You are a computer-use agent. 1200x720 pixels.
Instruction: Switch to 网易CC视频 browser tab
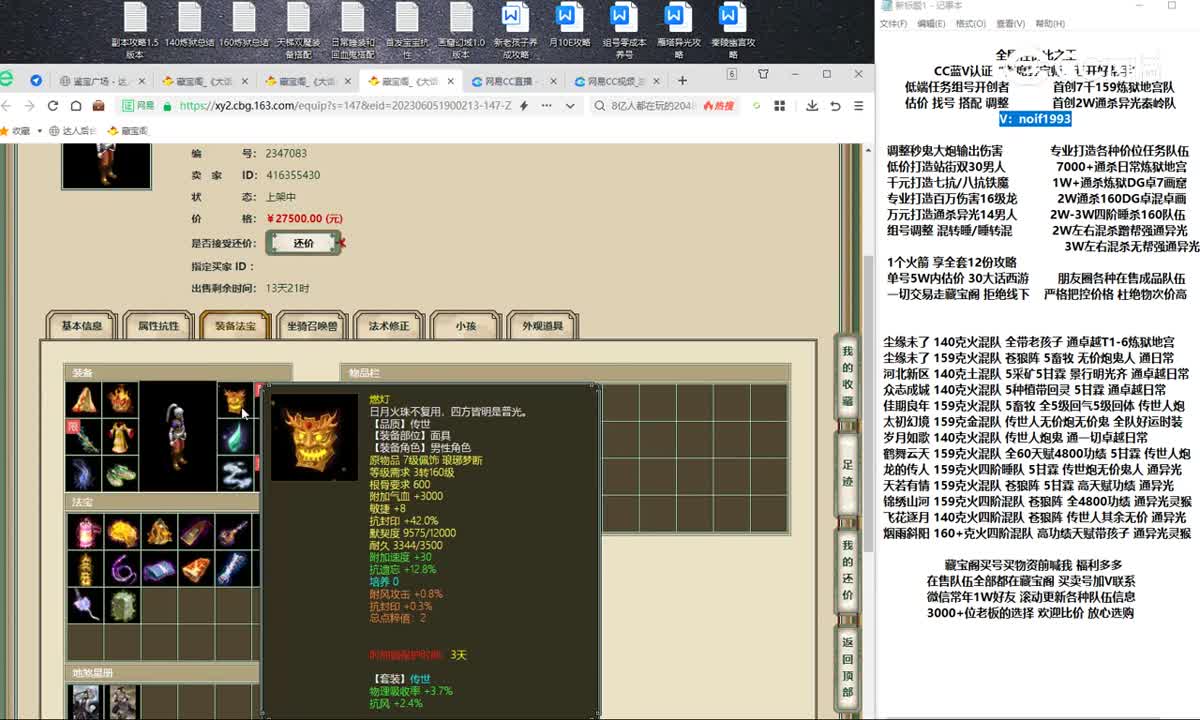[x=618, y=81]
